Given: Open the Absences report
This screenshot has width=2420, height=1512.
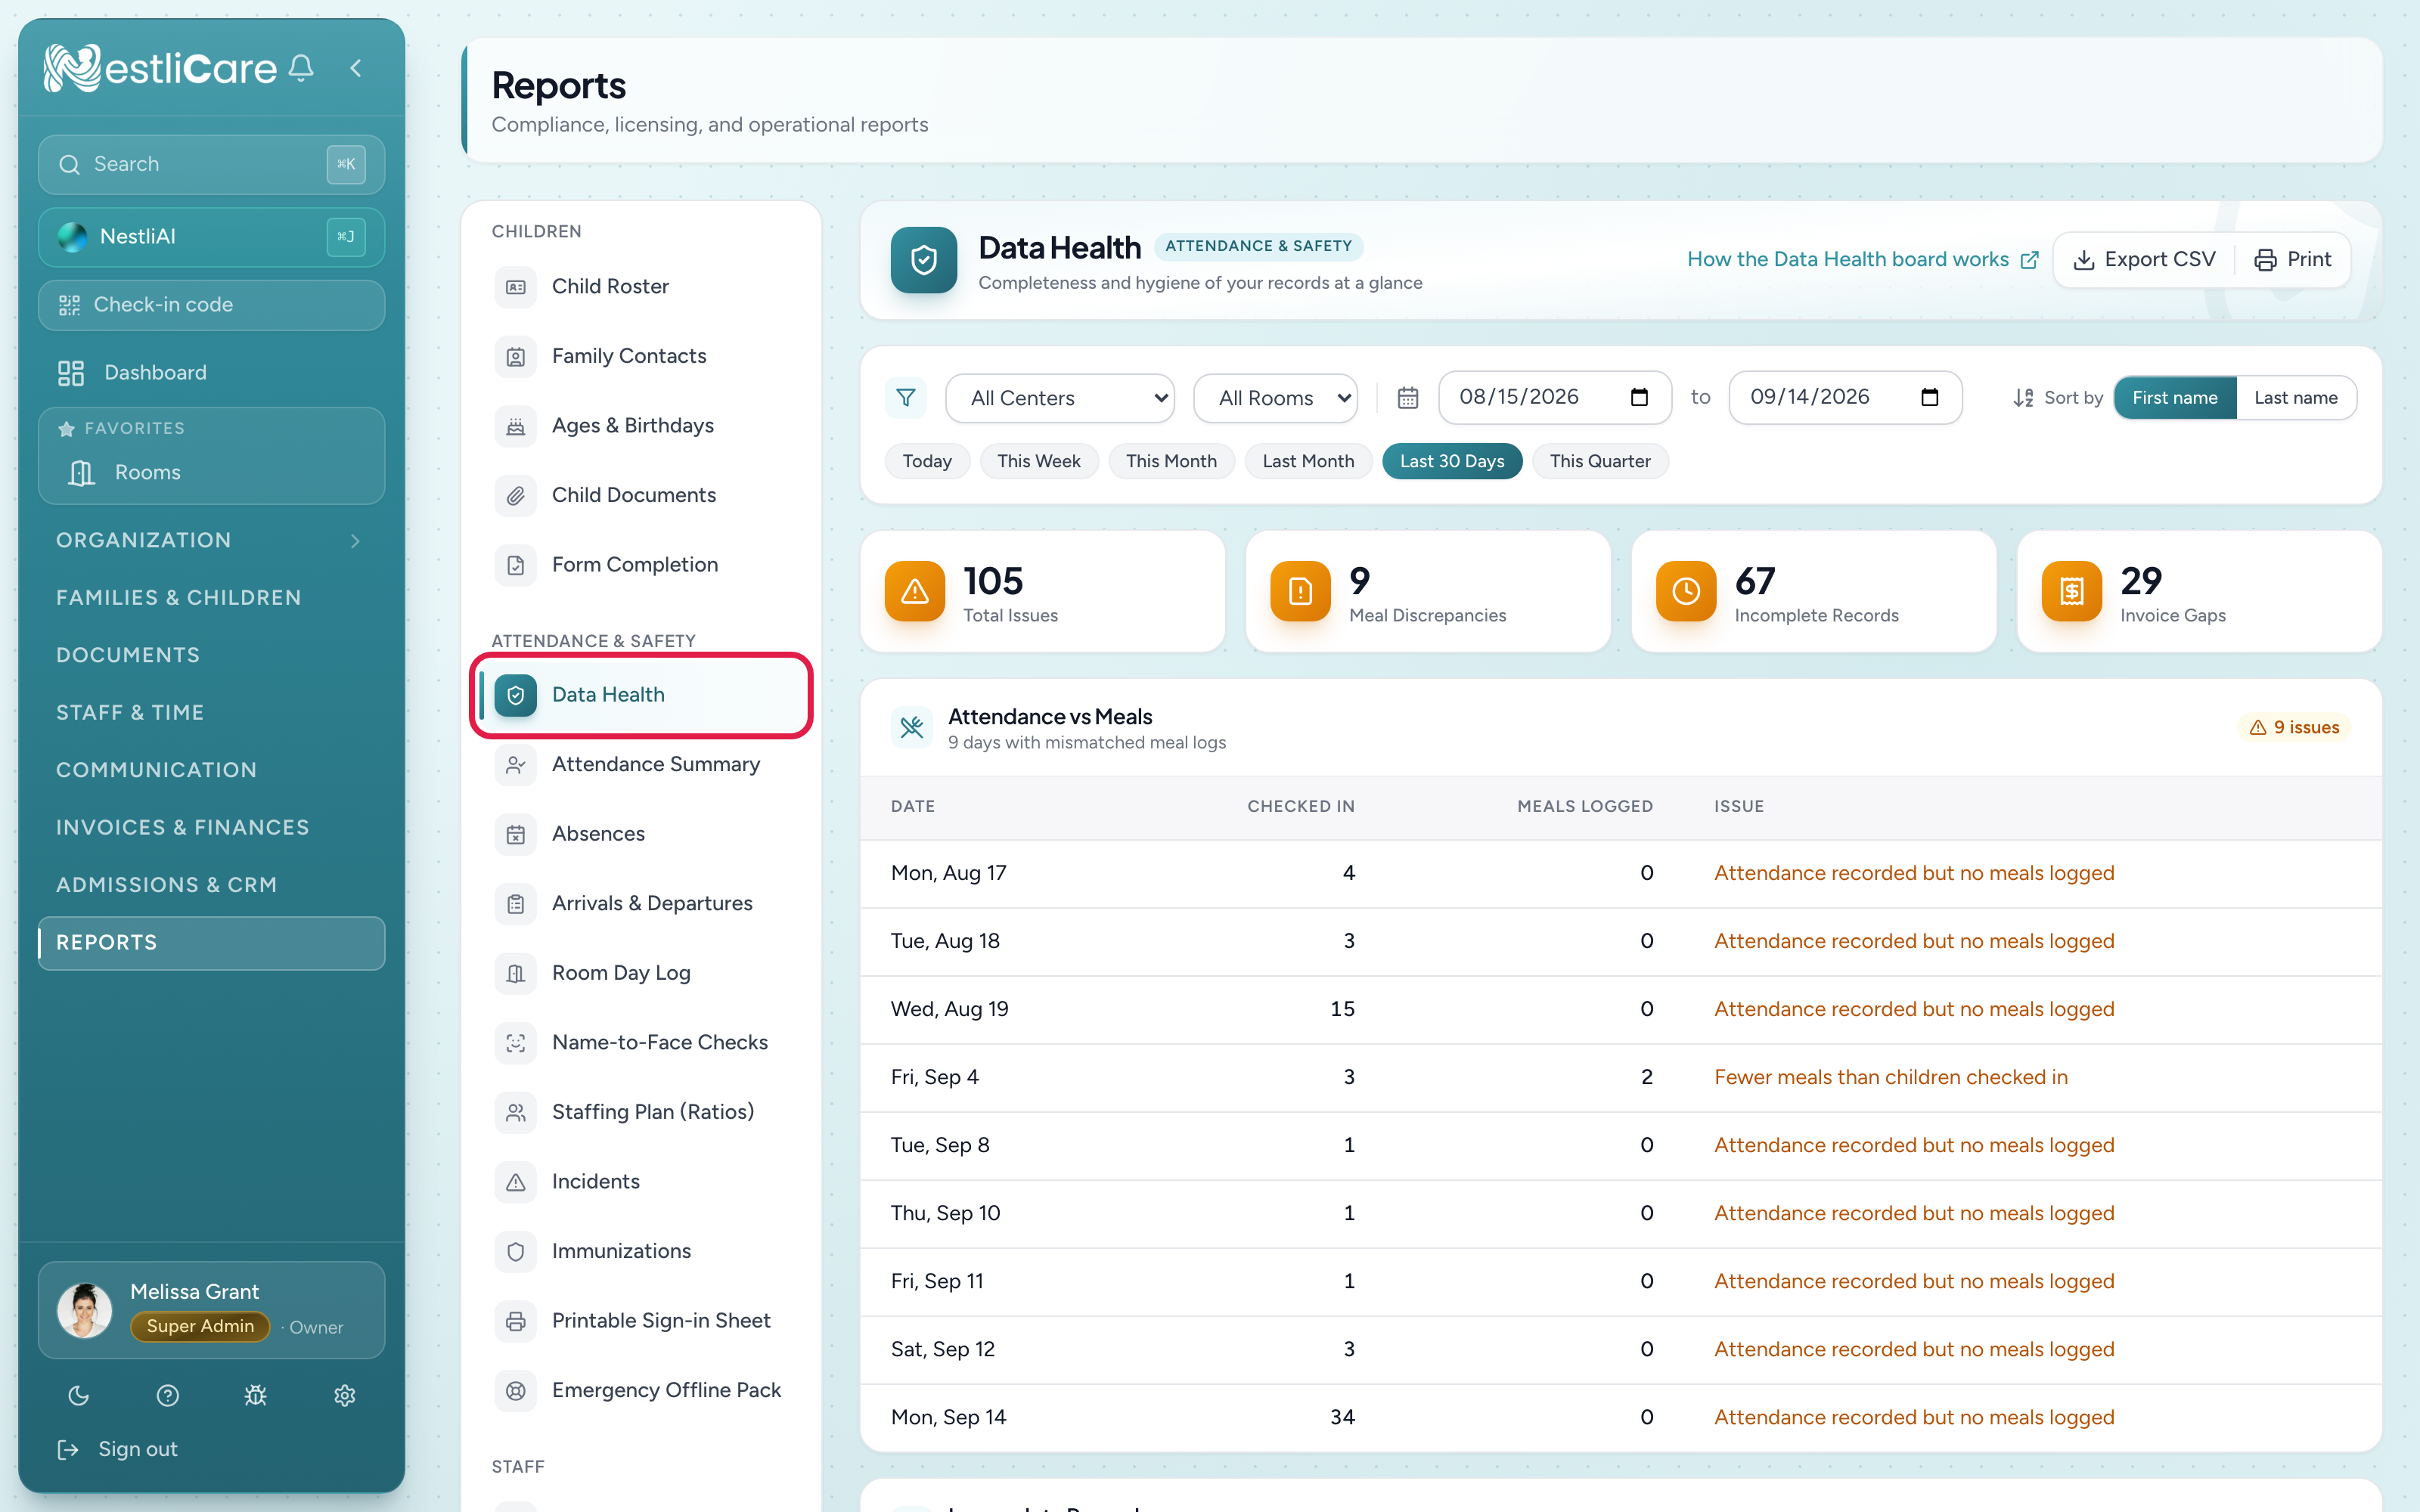Looking at the screenshot, I should 641,834.
